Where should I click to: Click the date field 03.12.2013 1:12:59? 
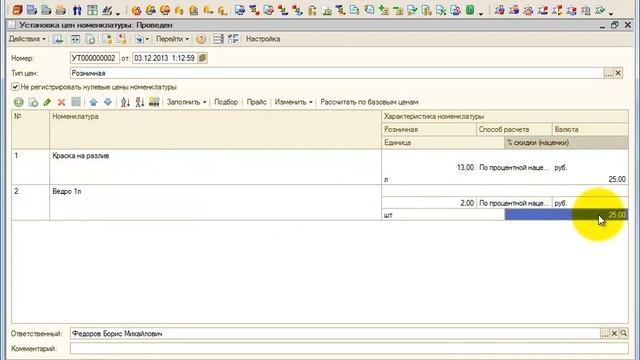pos(165,58)
